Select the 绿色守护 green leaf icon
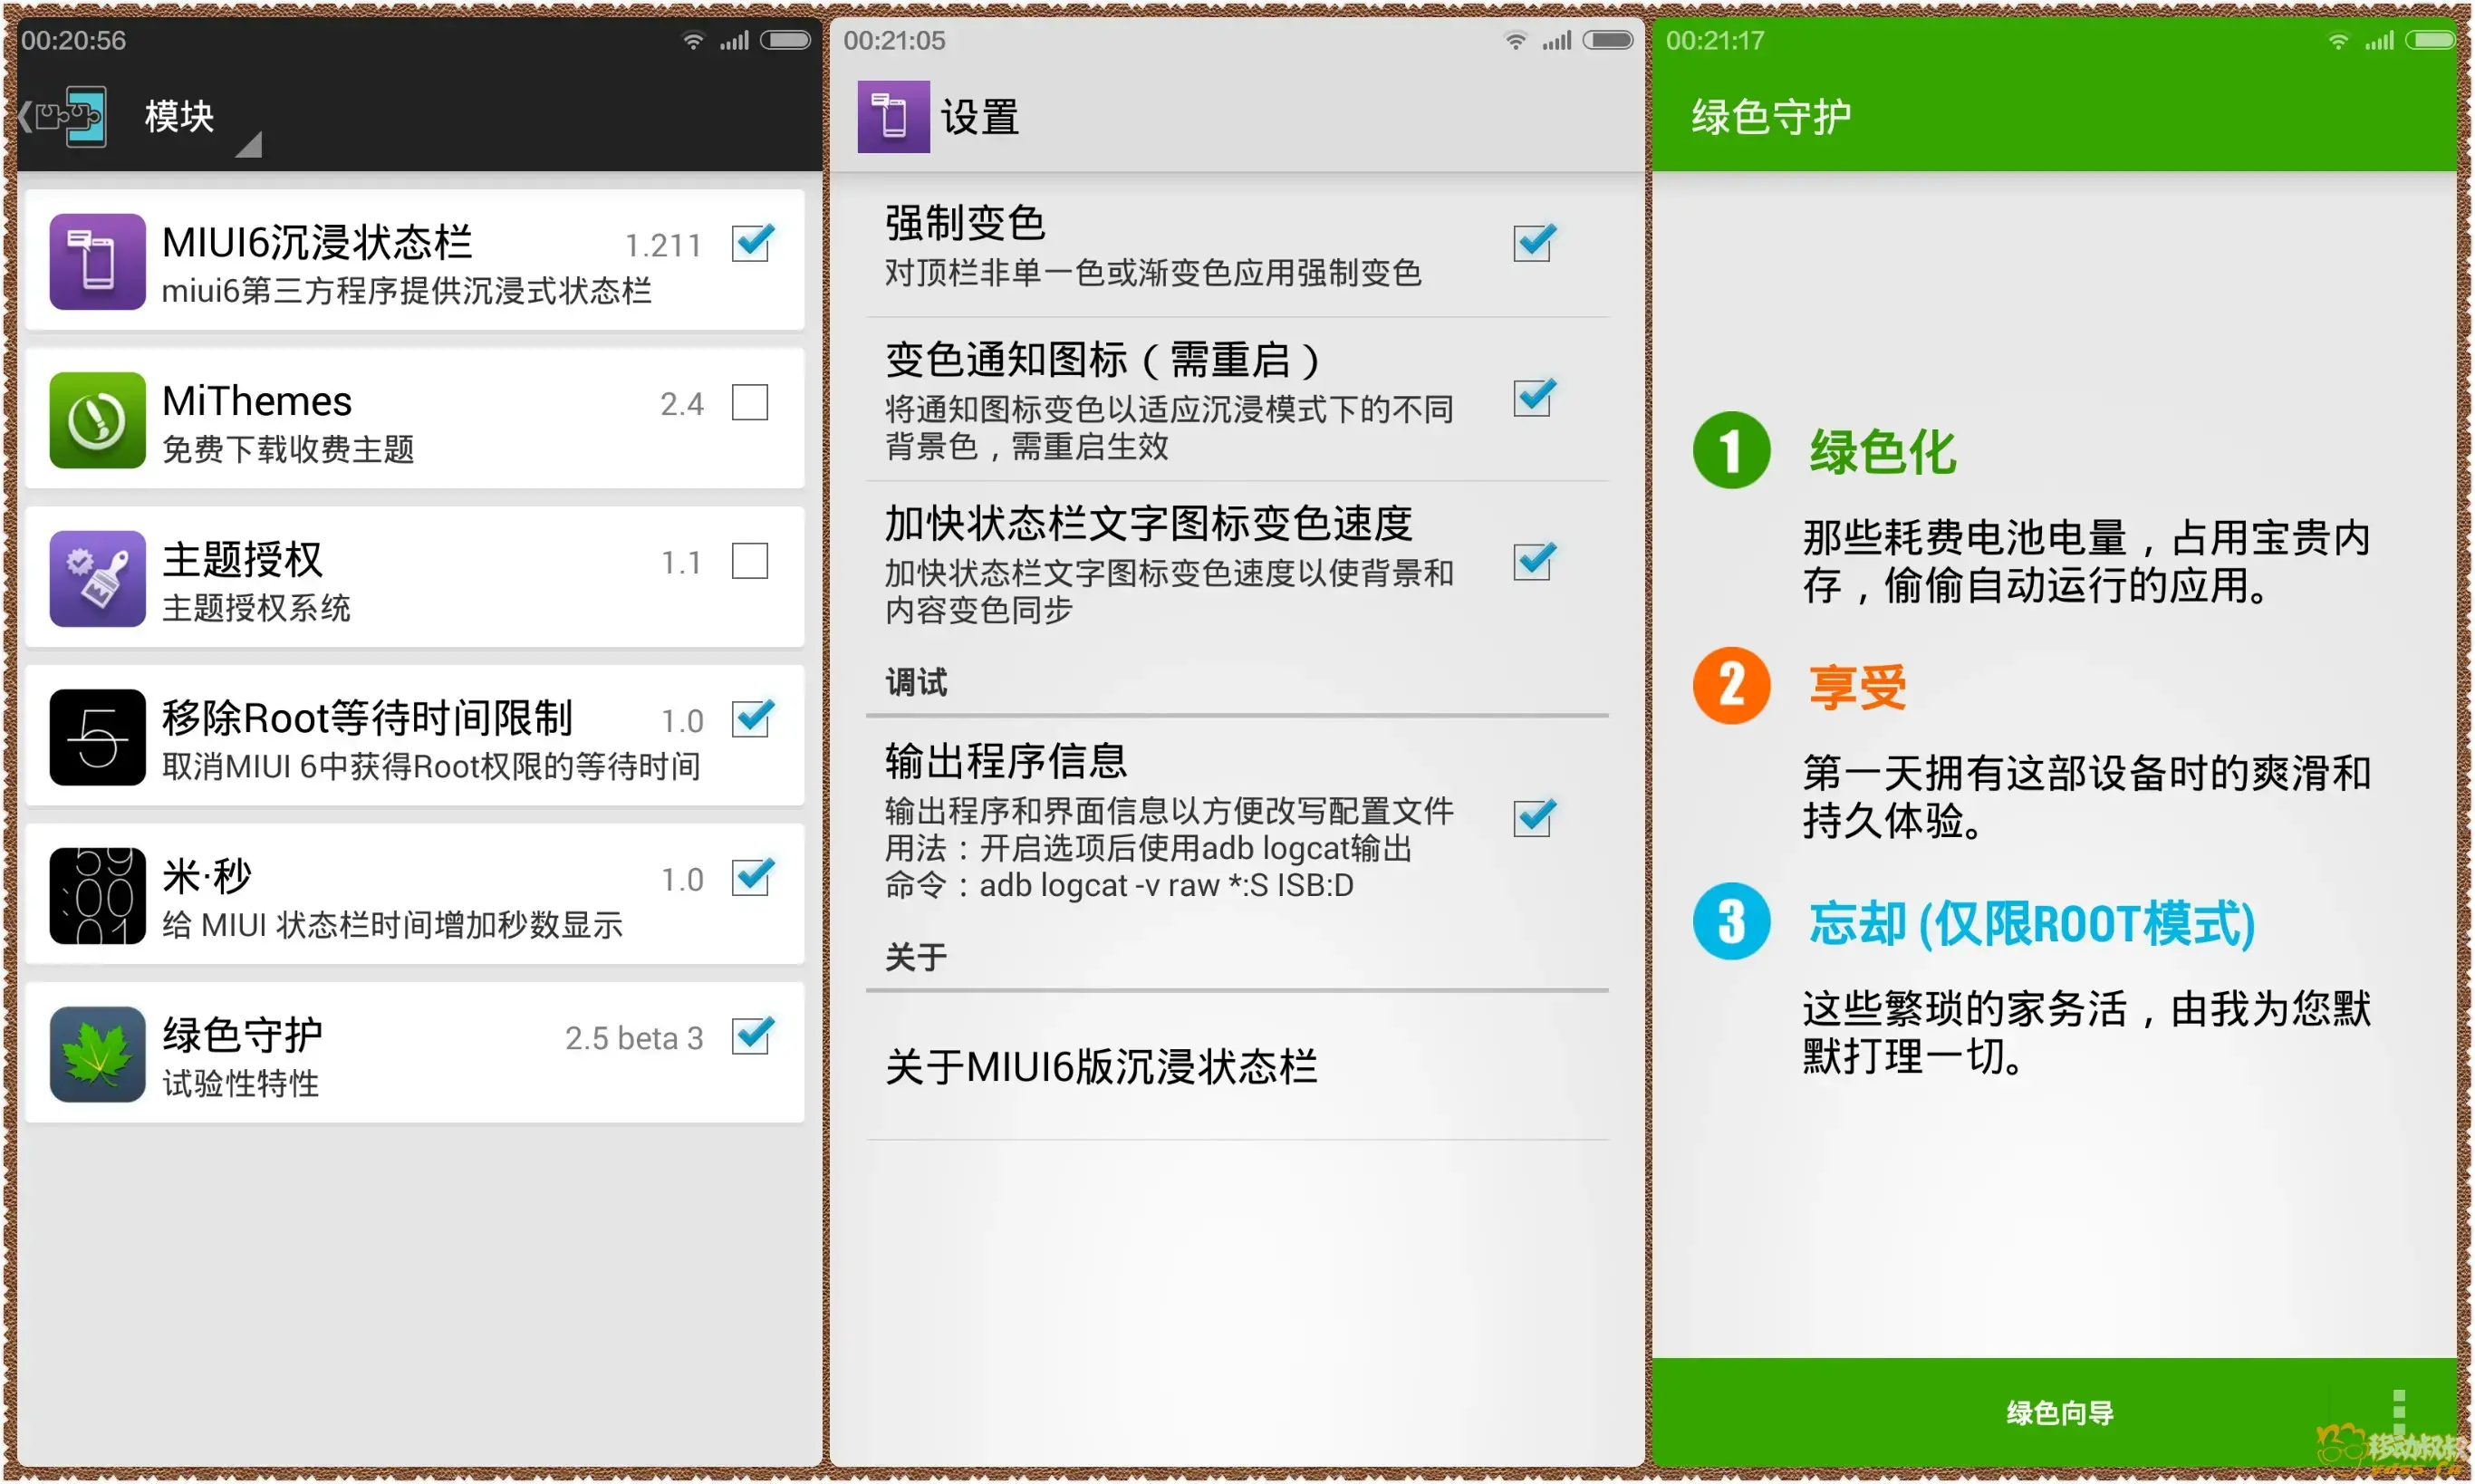2475x1484 pixels. 96,1053
